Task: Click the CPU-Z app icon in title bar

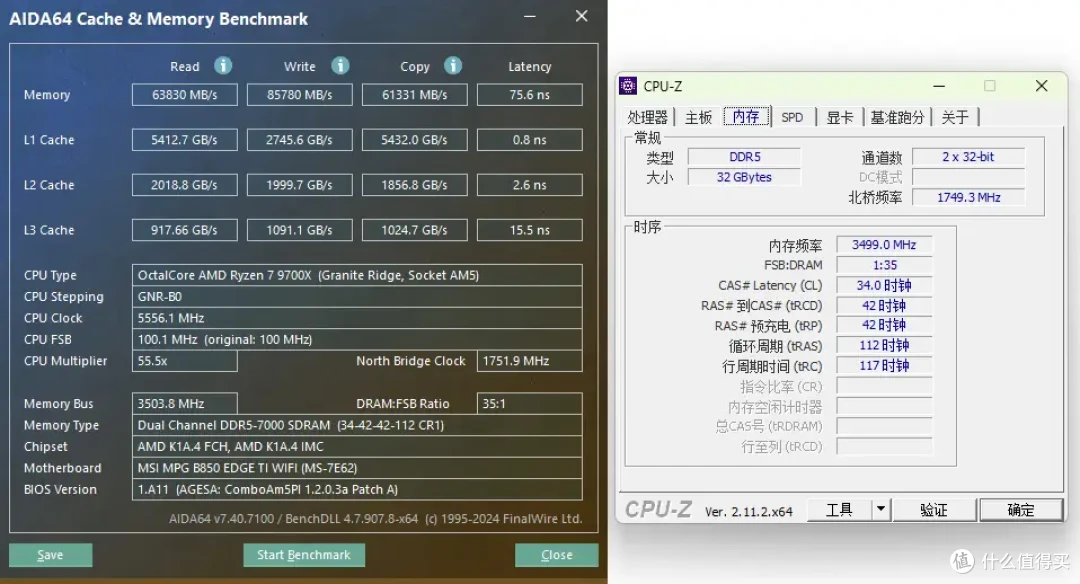Action: coord(627,85)
